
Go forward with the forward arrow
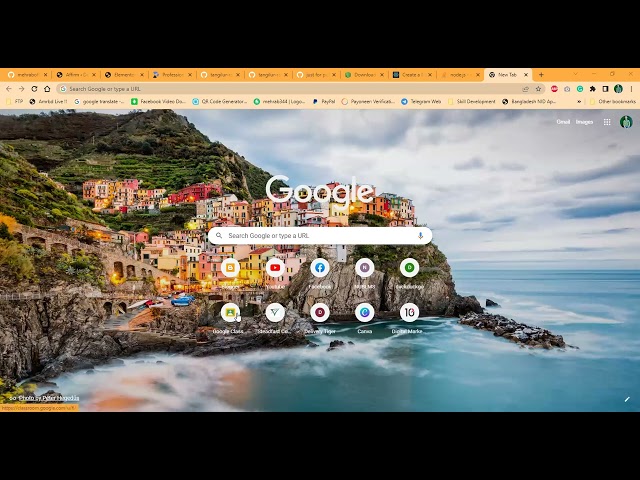(x=22, y=89)
